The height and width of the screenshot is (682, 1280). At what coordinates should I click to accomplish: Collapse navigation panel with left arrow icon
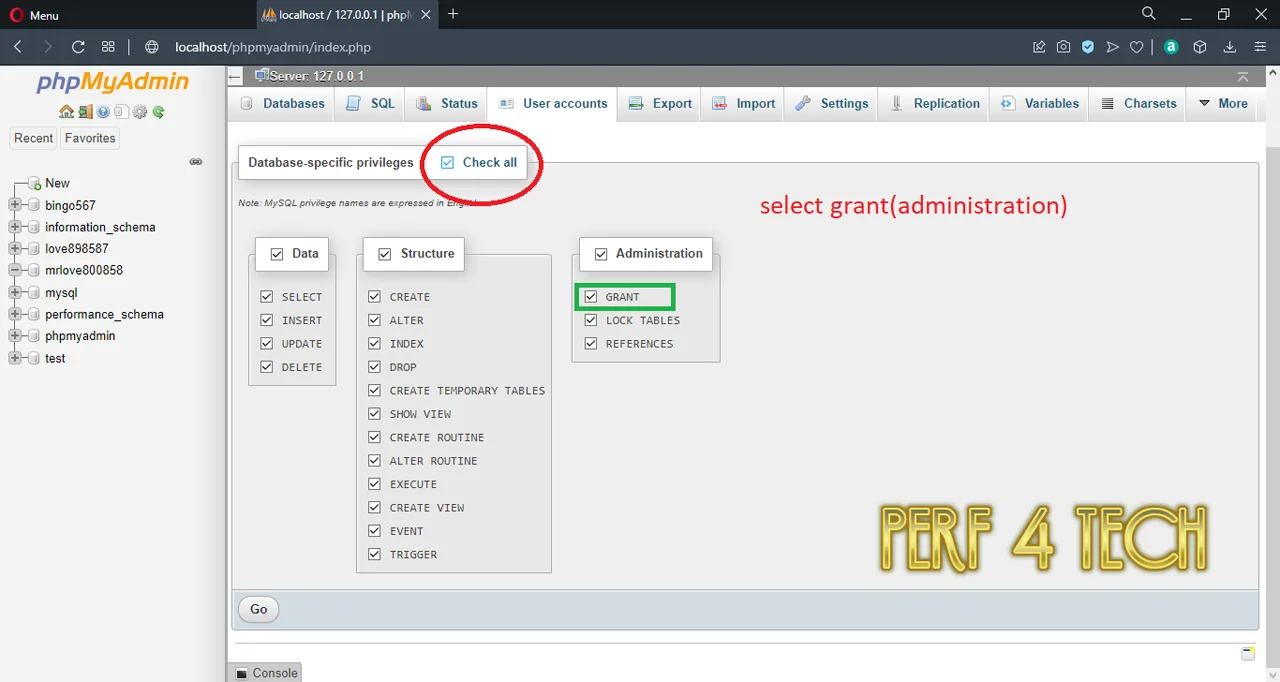[235, 76]
